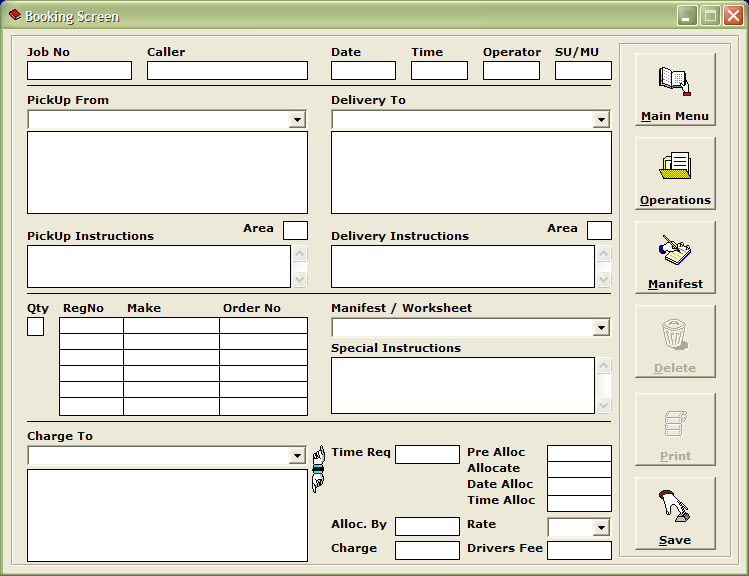Viewport: 749px width, 576px height.
Task: Open the Charge To dropdown
Action: pos(297,456)
